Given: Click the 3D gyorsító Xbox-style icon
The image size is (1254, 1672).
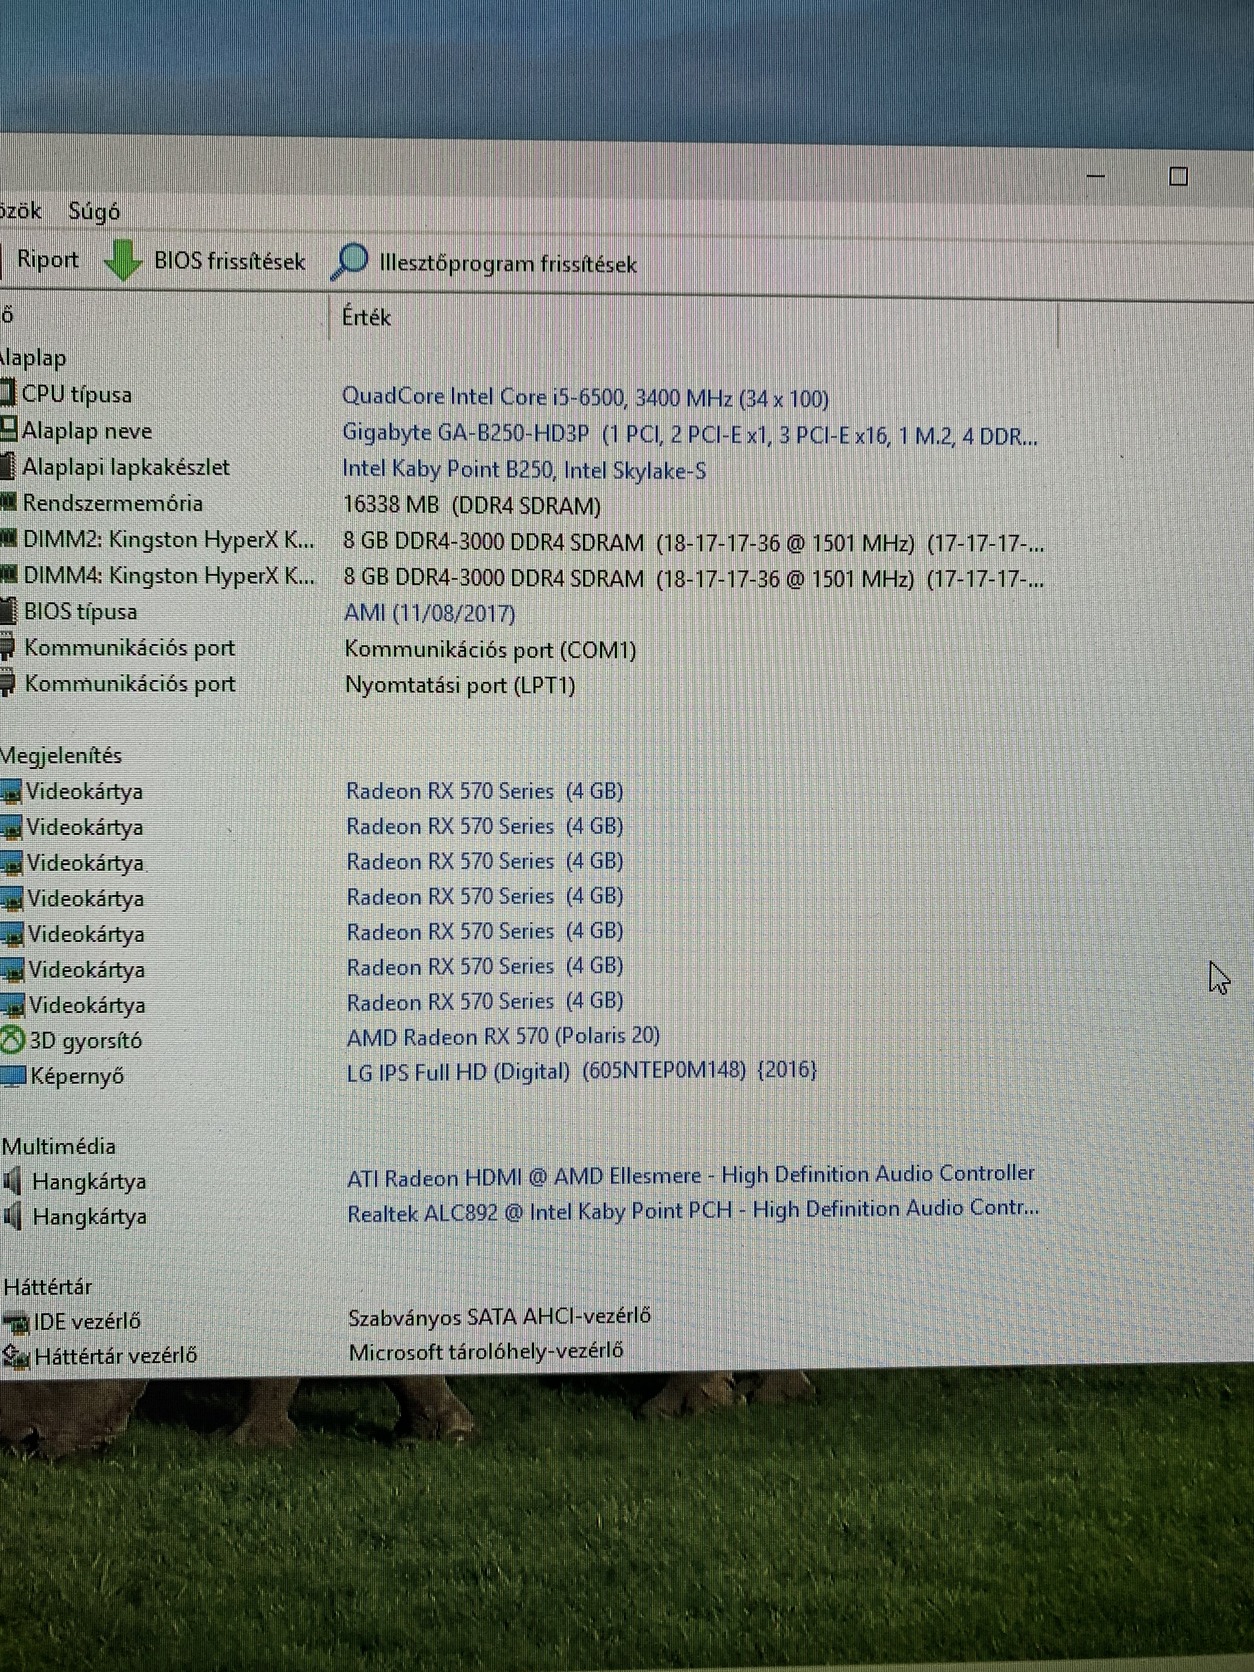Looking at the screenshot, I should (12, 1041).
